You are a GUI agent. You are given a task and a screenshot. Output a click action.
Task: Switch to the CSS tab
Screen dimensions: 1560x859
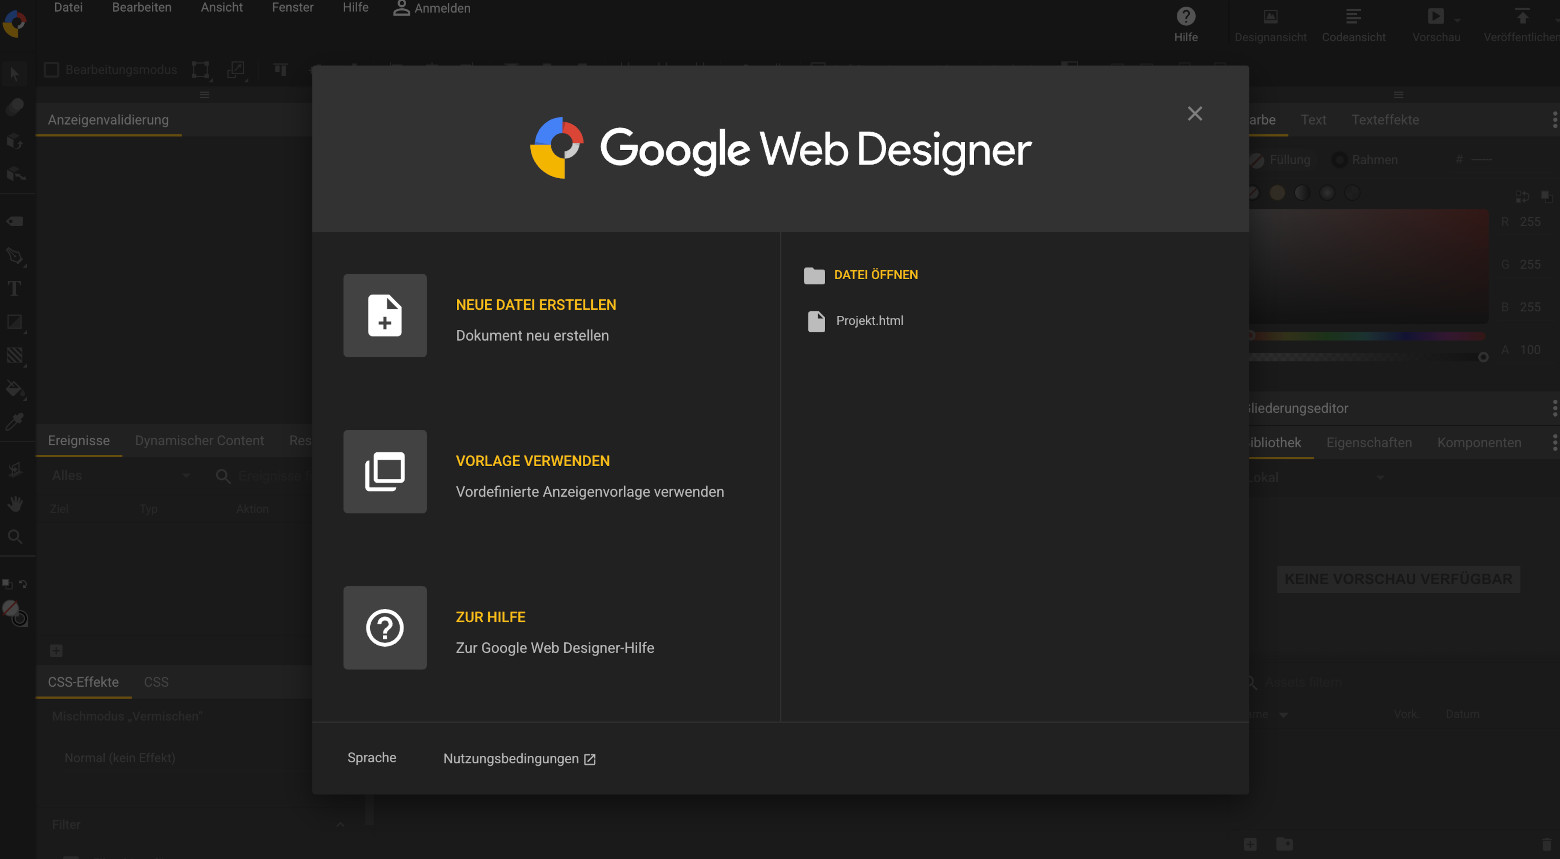coord(156,682)
